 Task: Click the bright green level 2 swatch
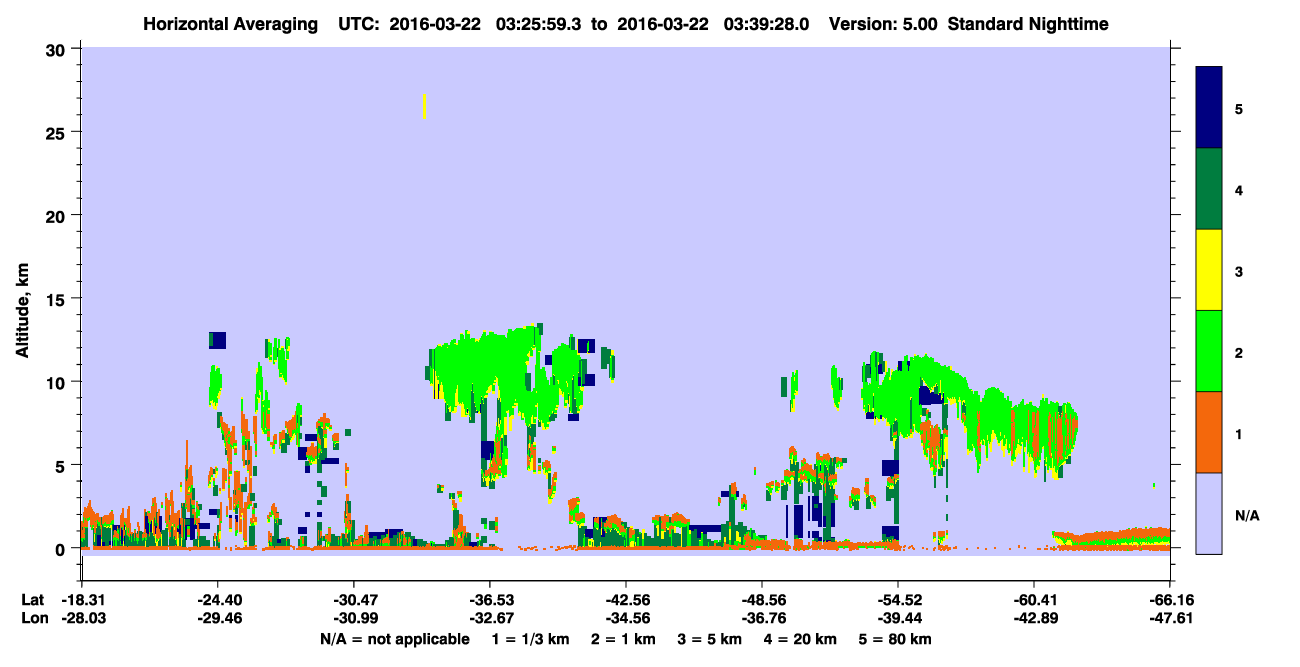(1209, 351)
